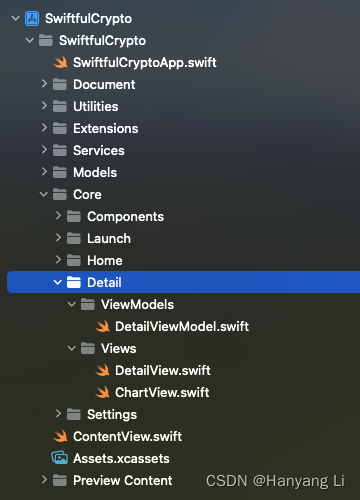Click the Swift icon beside SwiftfulCryptoApp.swift
This screenshot has height=500, width=360.
click(x=60, y=62)
